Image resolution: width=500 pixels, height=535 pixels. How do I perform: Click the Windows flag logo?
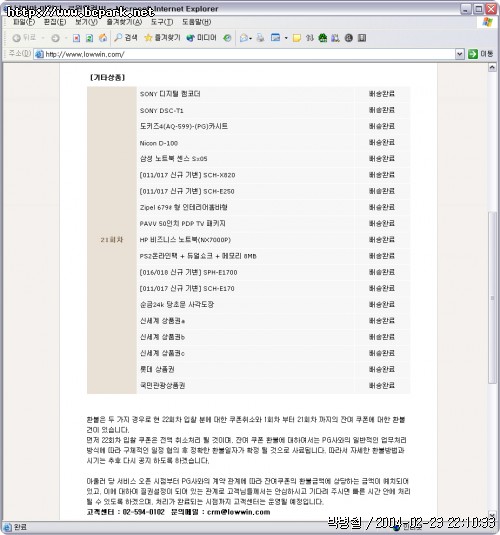click(487, 22)
